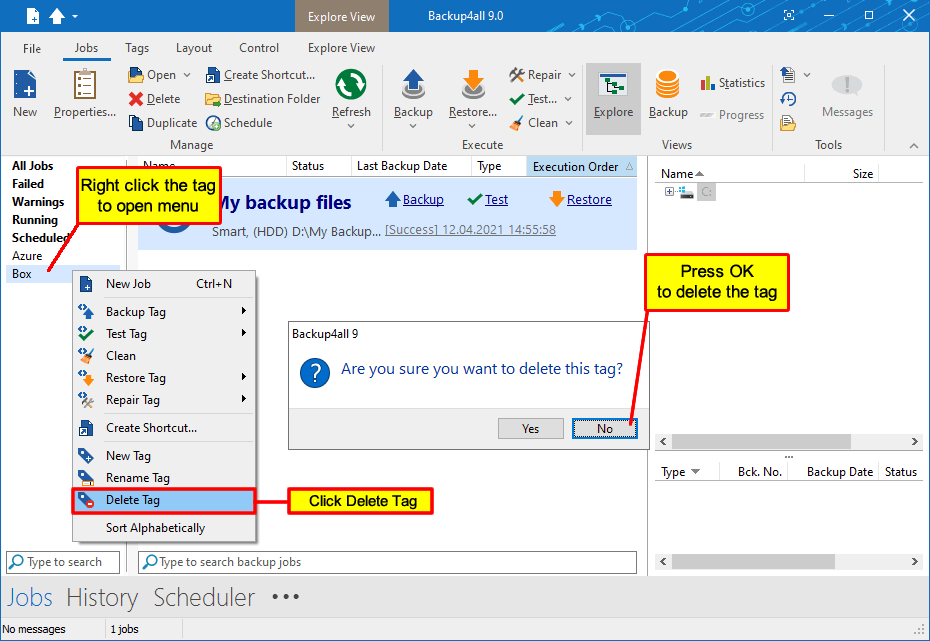This screenshot has width=930, height=641.
Task: Sort by Last Backup Date column
Action: pos(410,167)
